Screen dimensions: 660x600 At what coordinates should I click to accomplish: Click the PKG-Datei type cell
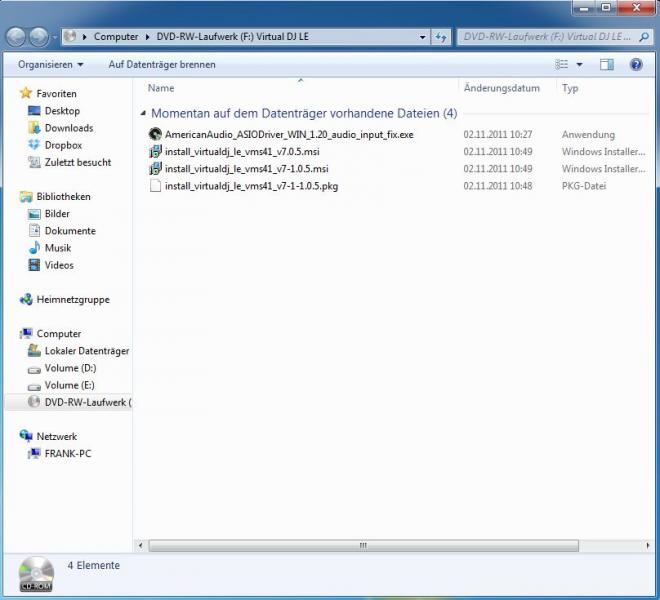pos(584,186)
